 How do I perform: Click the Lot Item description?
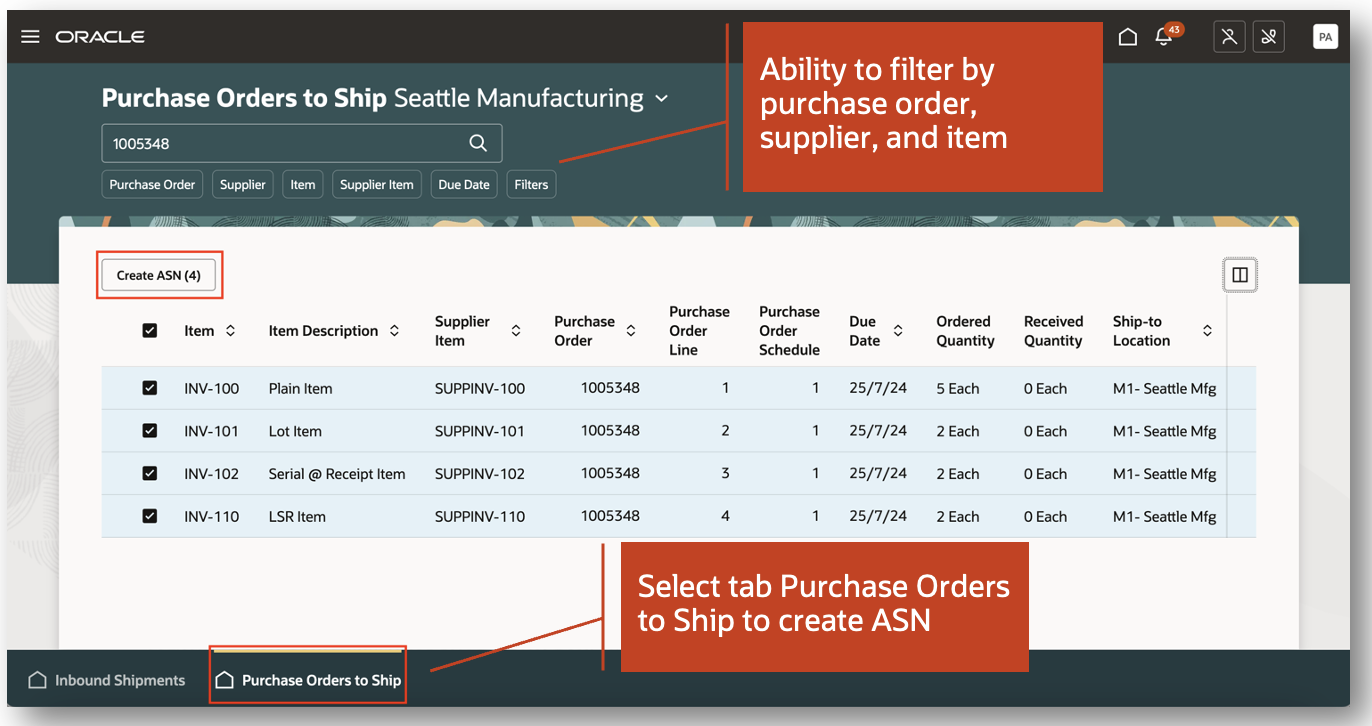(x=295, y=431)
